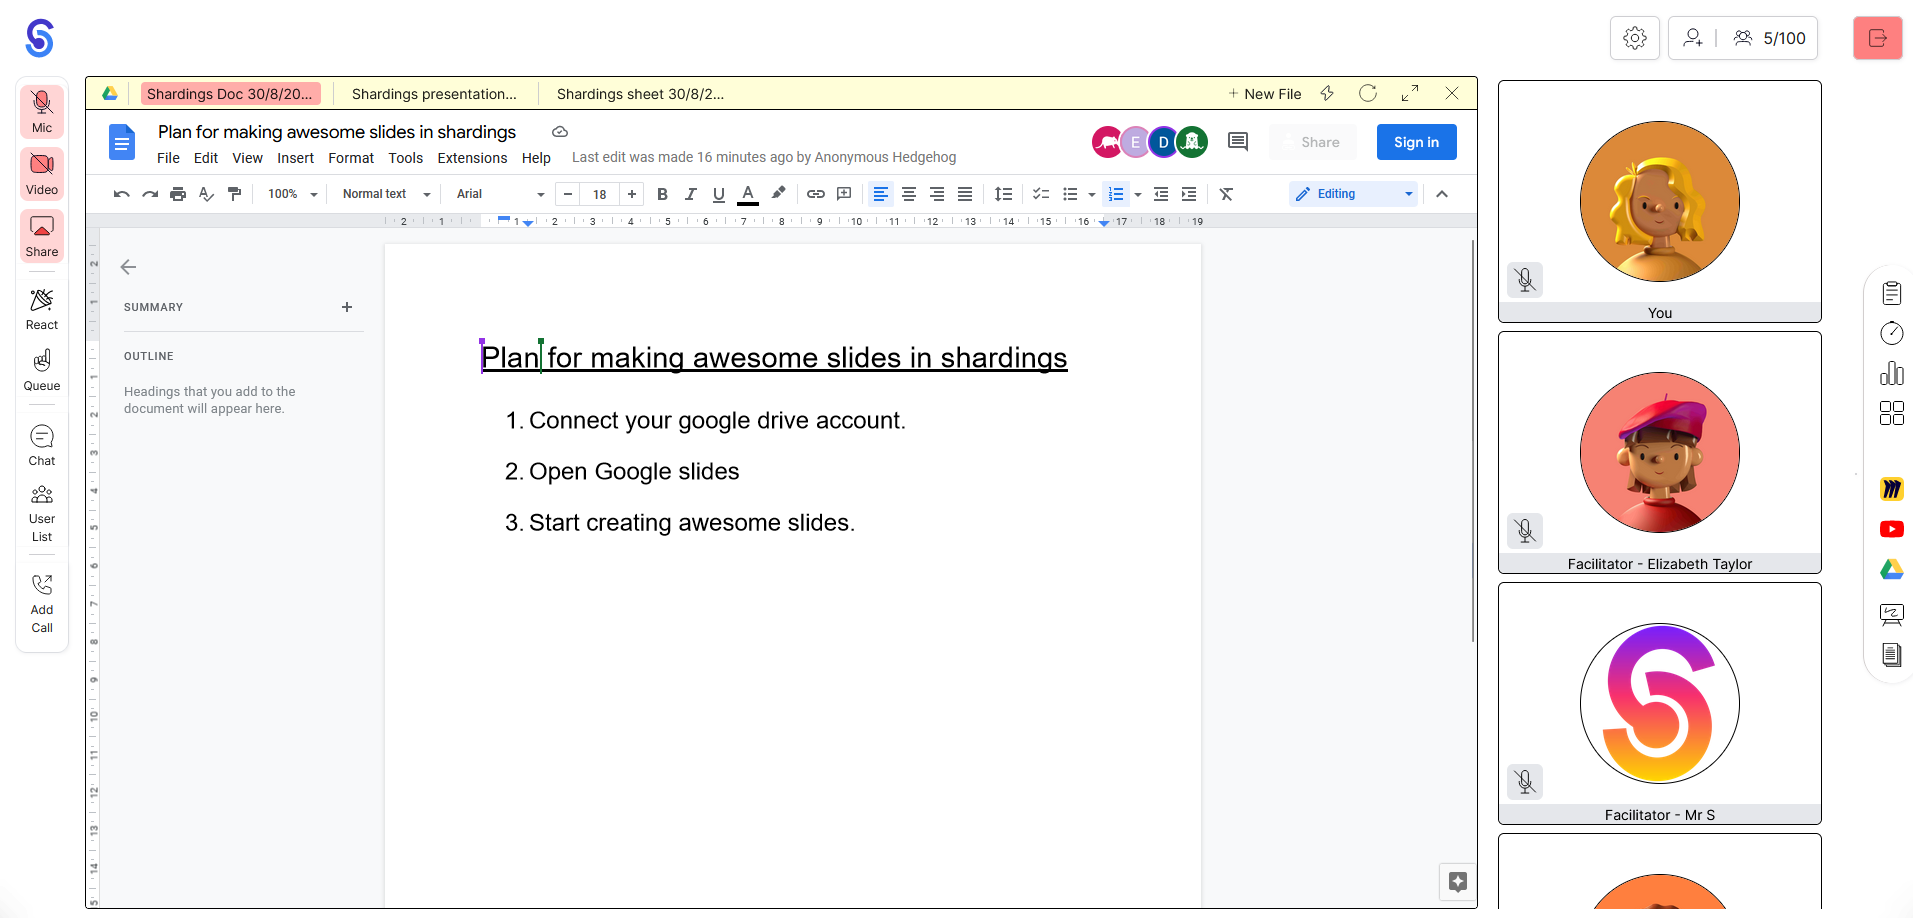Toggle italic formatting
This screenshot has width=1913, height=918.
690,194
